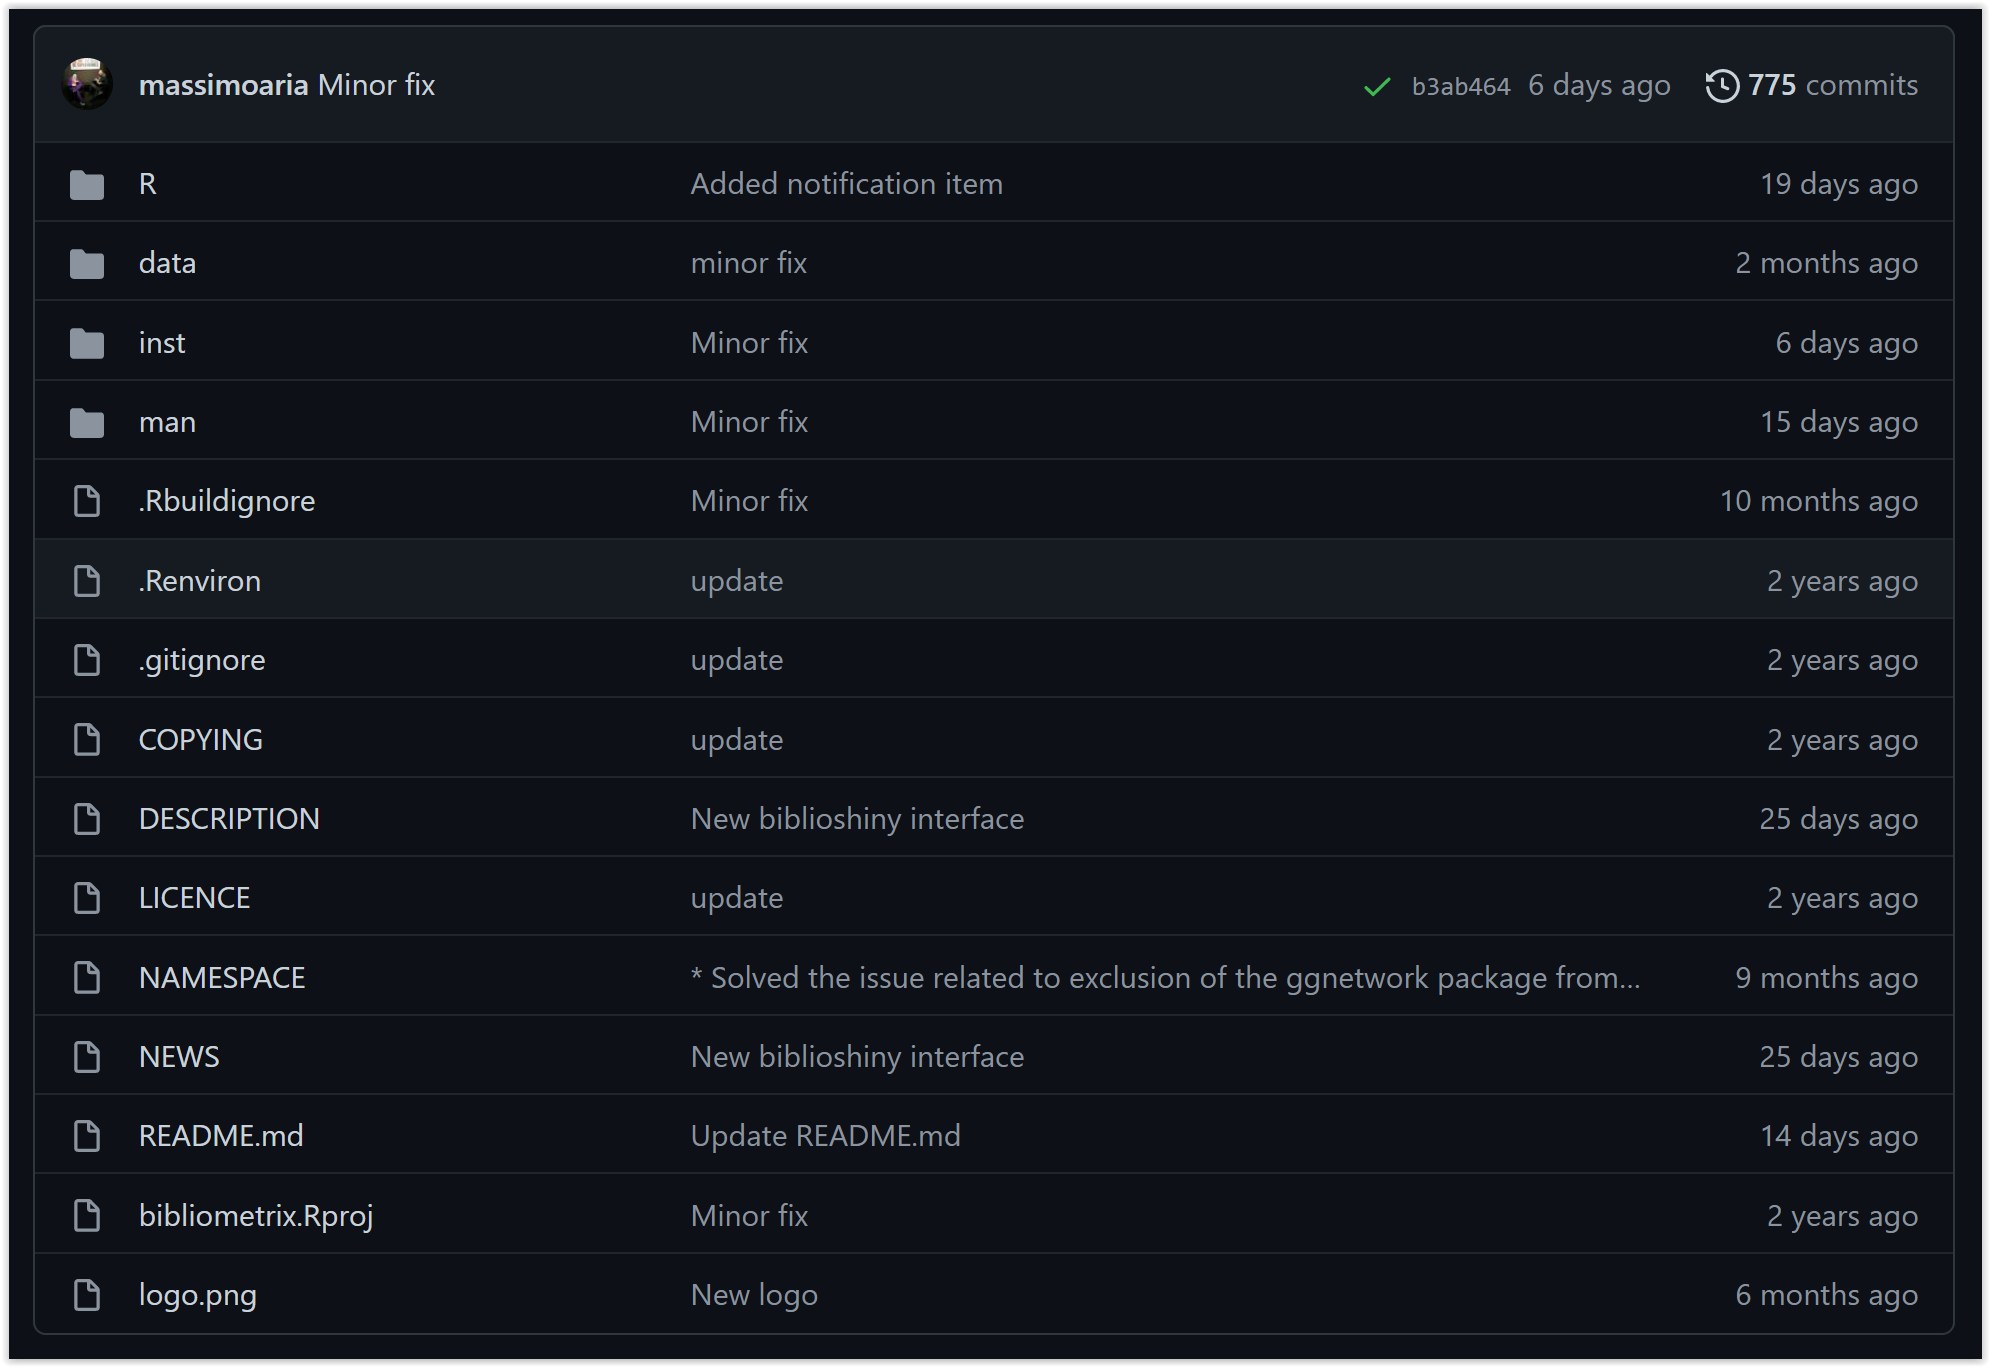Open the massimoaria author link
The height and width of the screenshot is (1367, 1990).
click(223, 85)
